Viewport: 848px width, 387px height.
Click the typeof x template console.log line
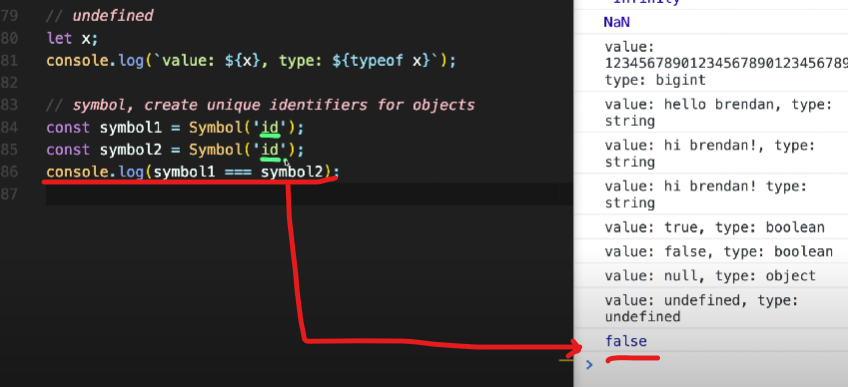pos(251,61)
